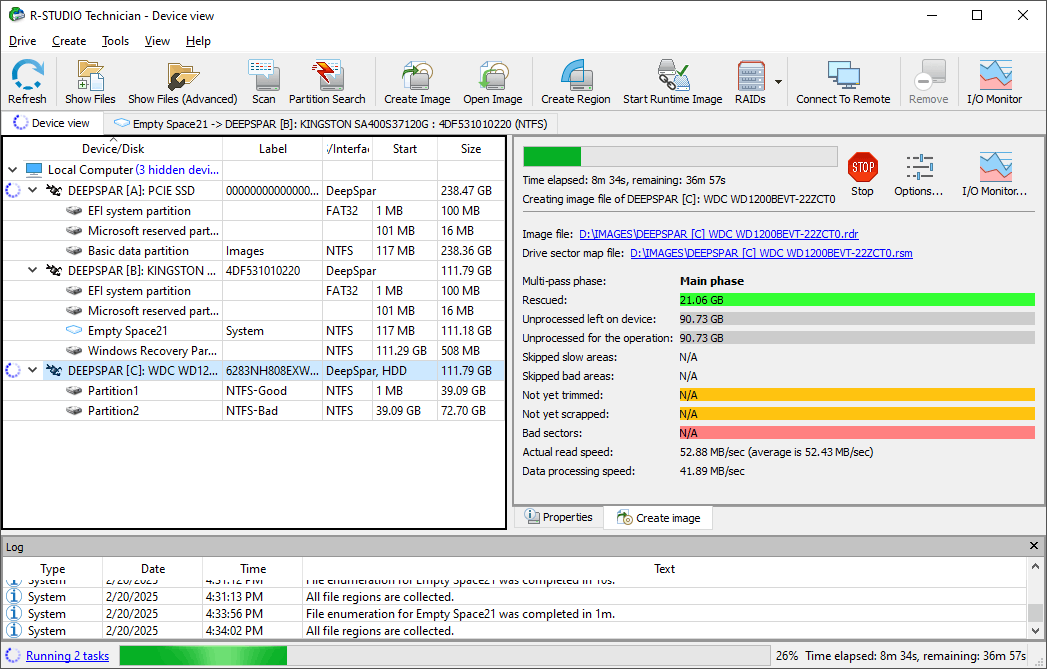Click the DEEPSPAR [B] KINGSTON drive icon
This screenshot has width=1047, height=669.
54,270
